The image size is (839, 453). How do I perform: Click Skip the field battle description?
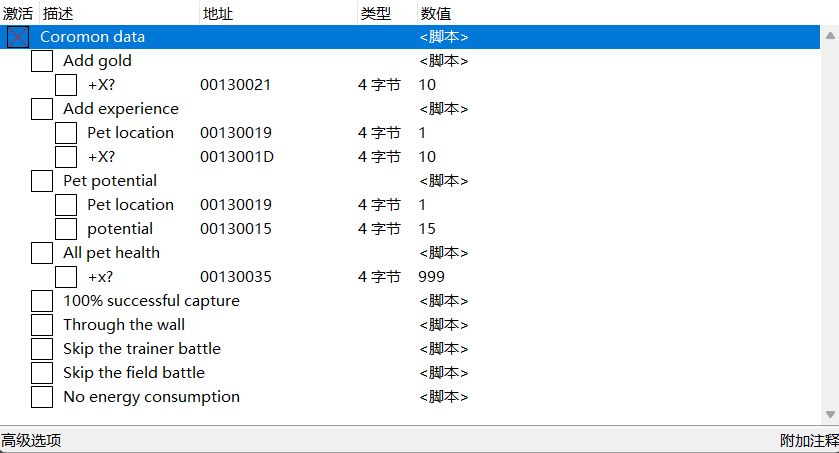pyautogui.click(x=134, y=373)
